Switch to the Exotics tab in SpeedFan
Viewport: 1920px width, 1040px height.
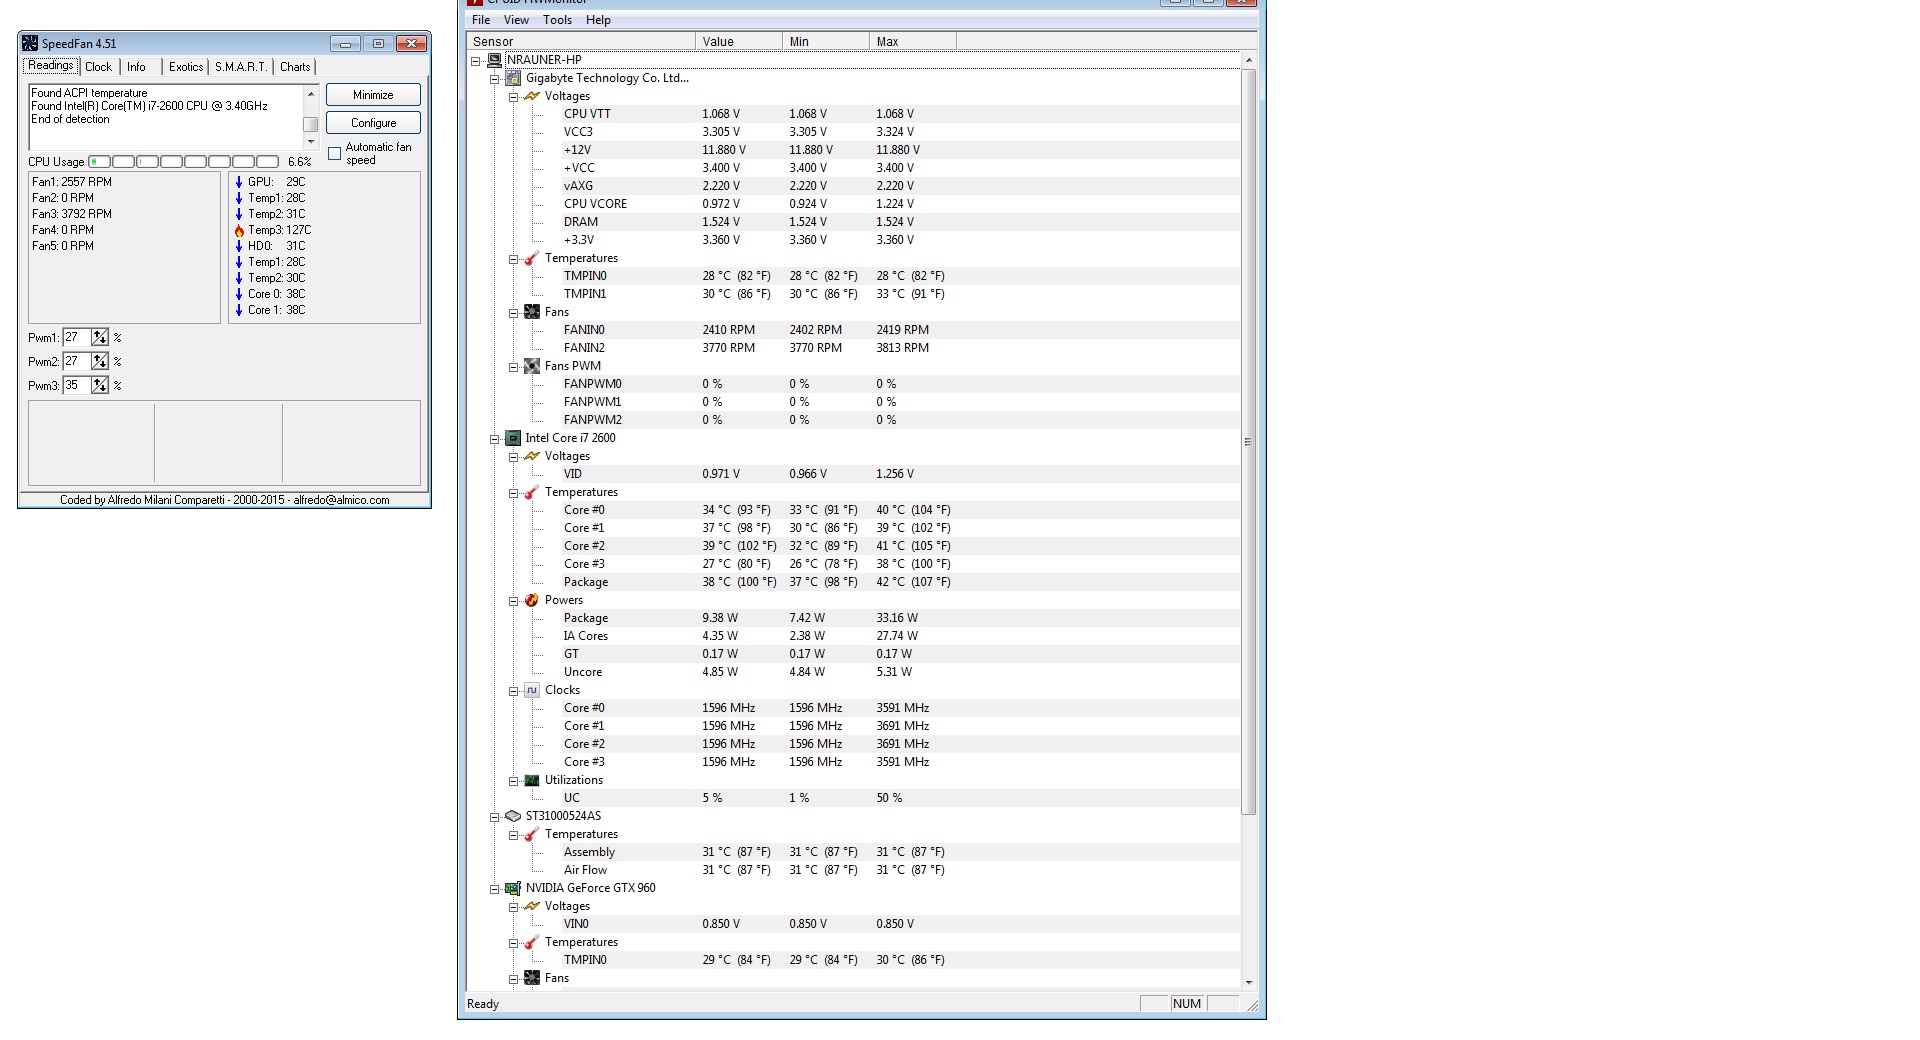[186, 67]
